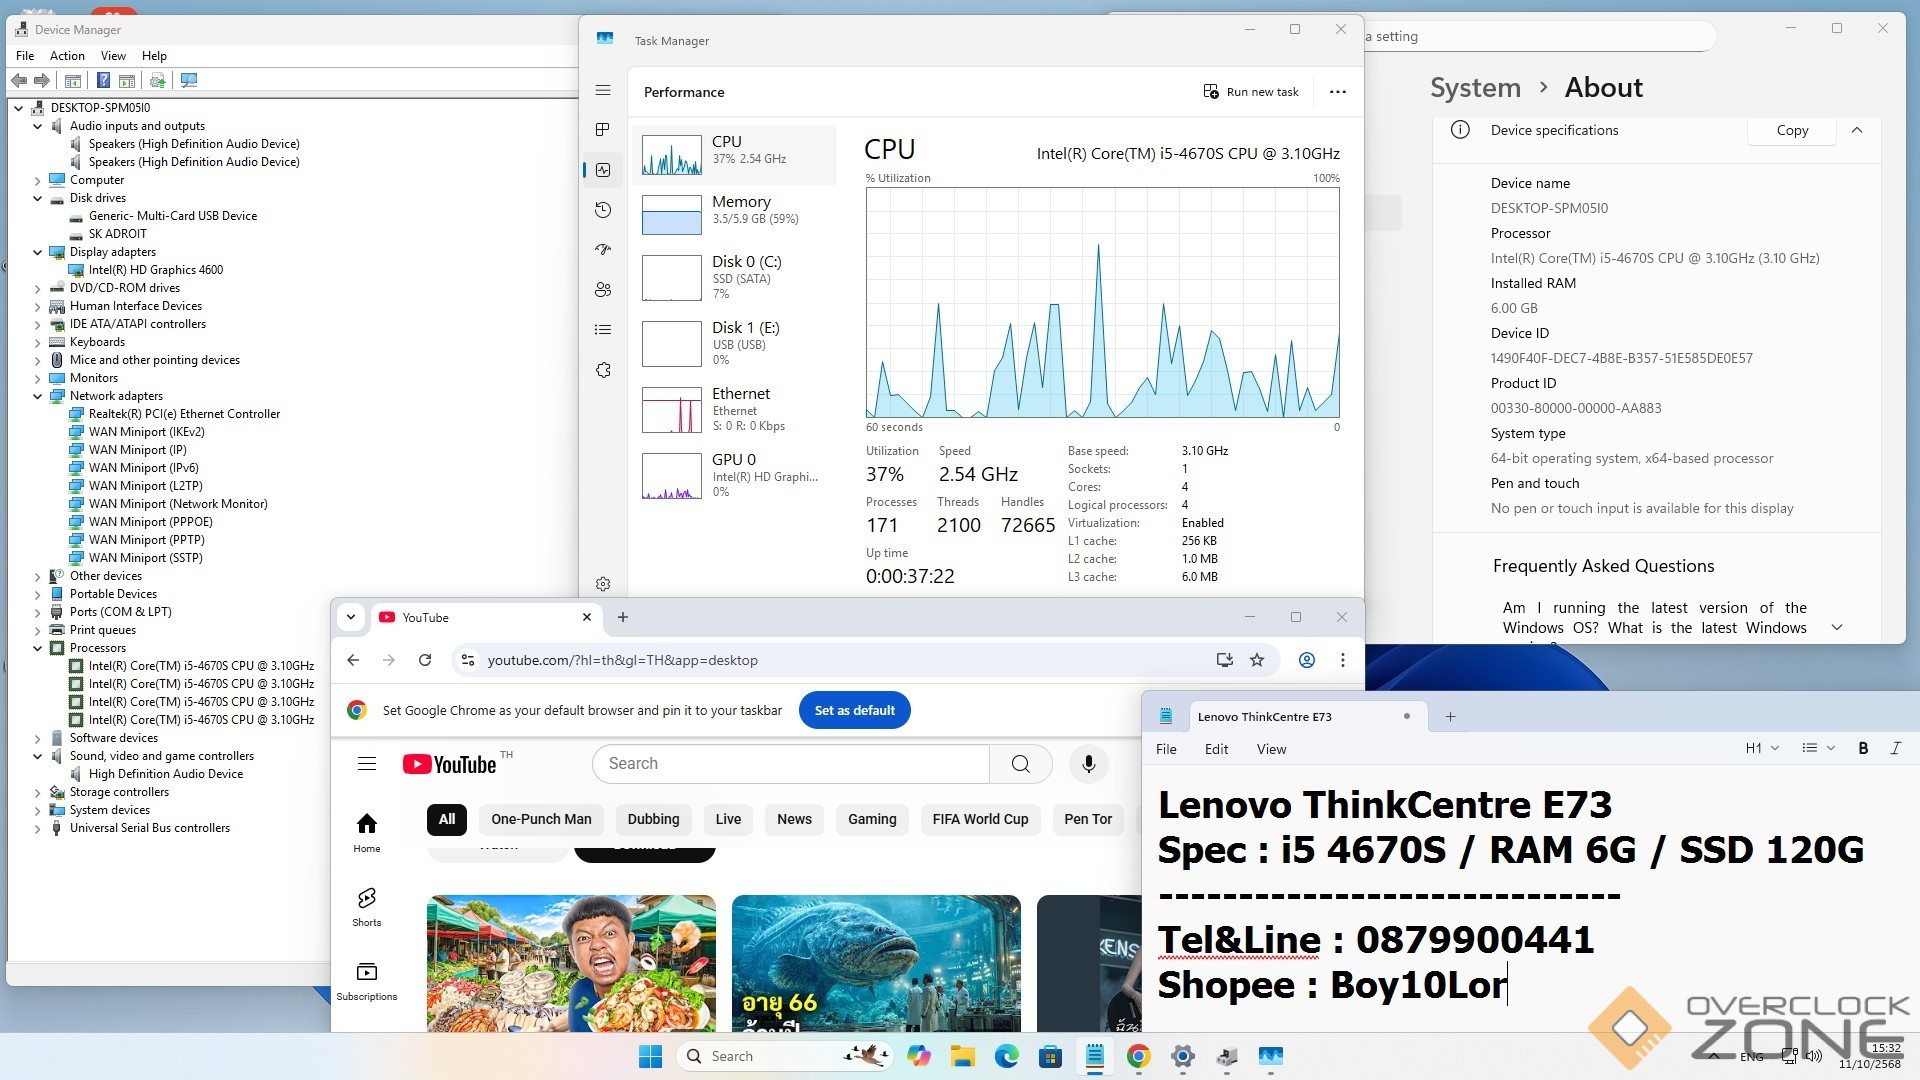Expand the Keyboards tree node

(x=38, y=342)
